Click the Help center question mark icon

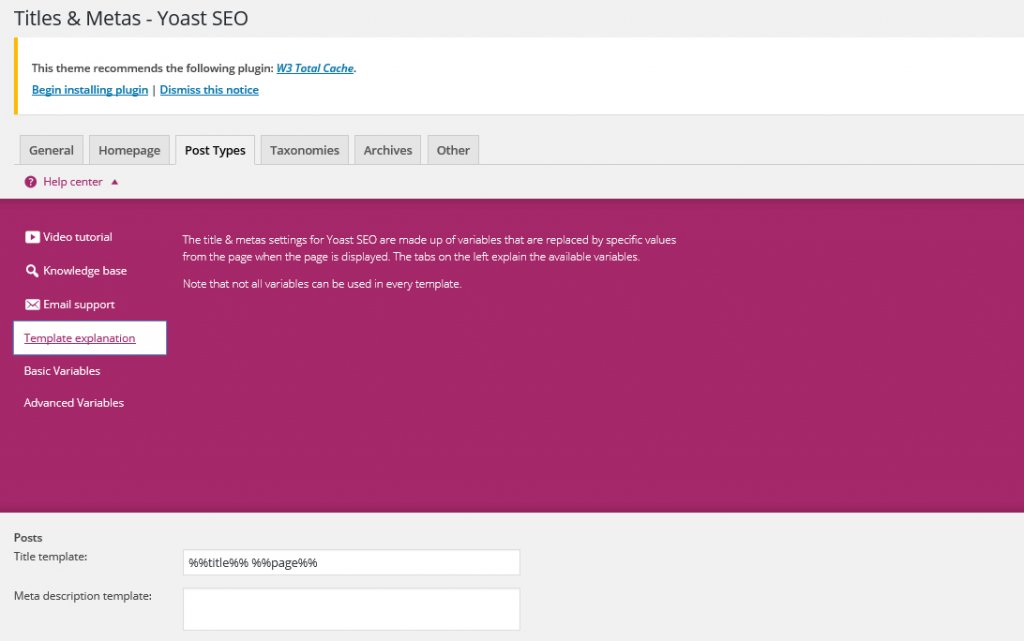click(x=31, y=182)
